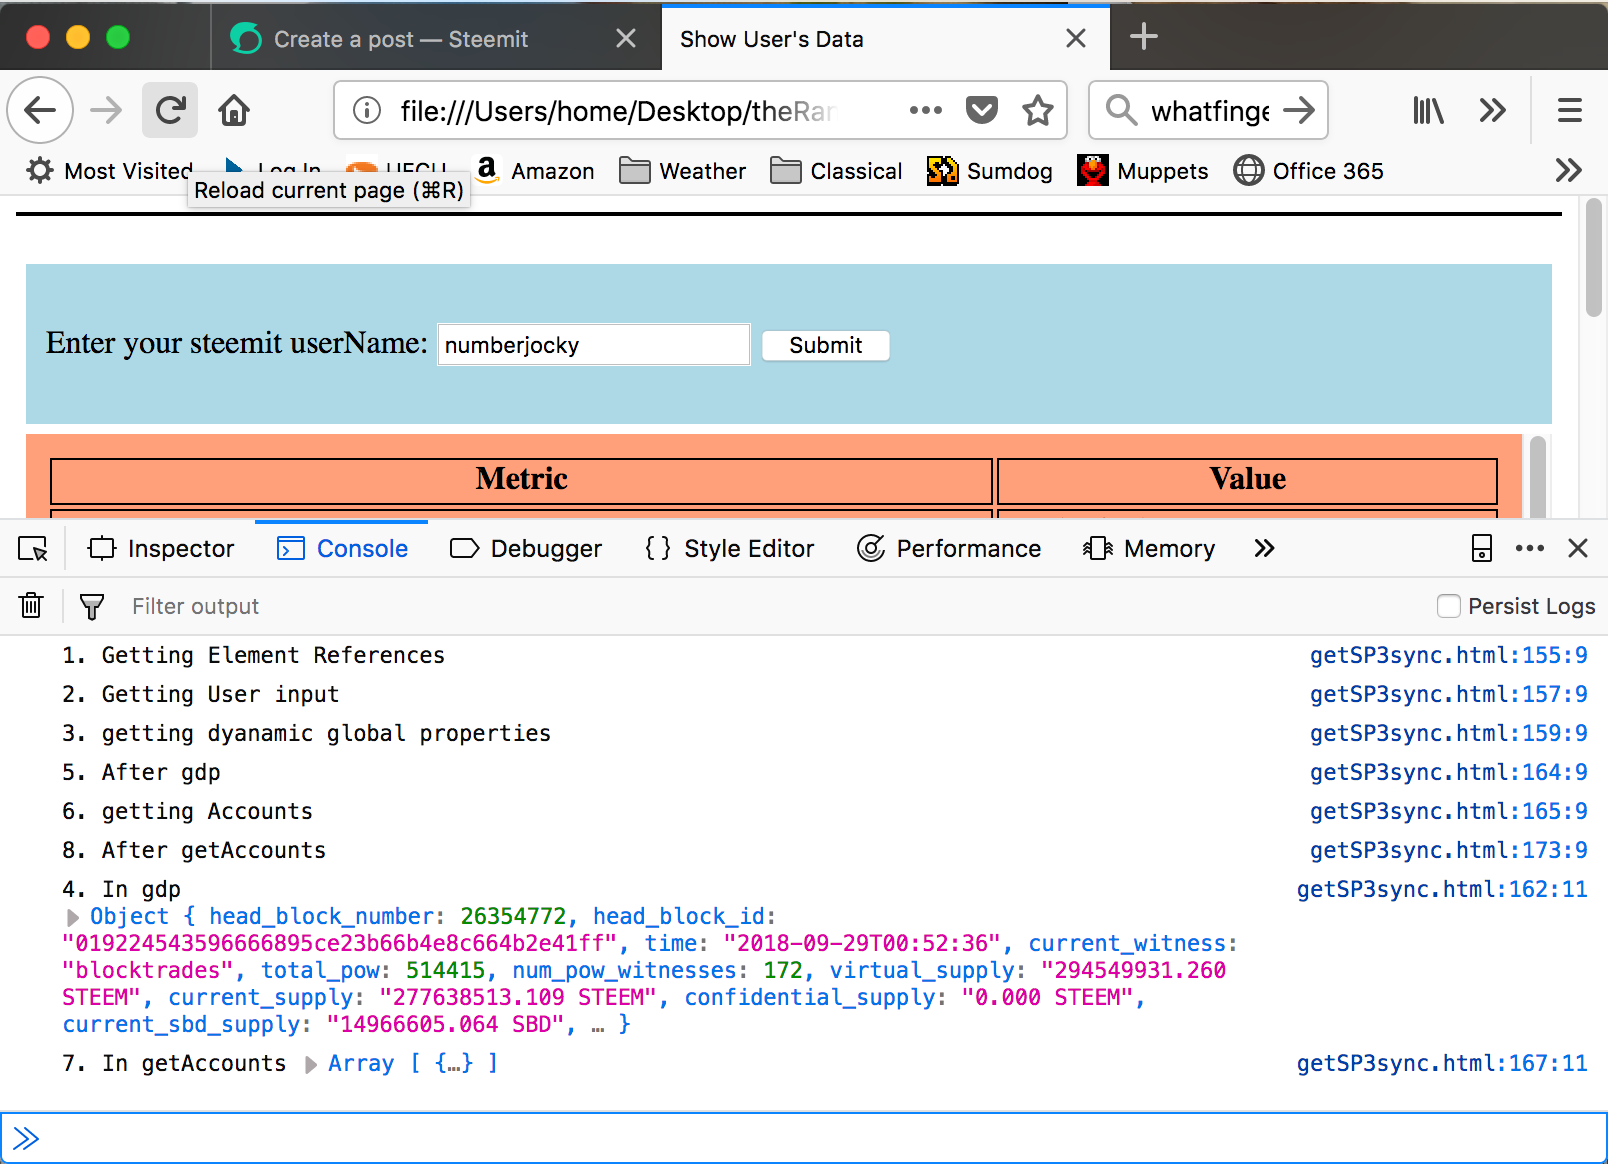Click the reload page icon
The image size is (1608, 1164).
170,110
